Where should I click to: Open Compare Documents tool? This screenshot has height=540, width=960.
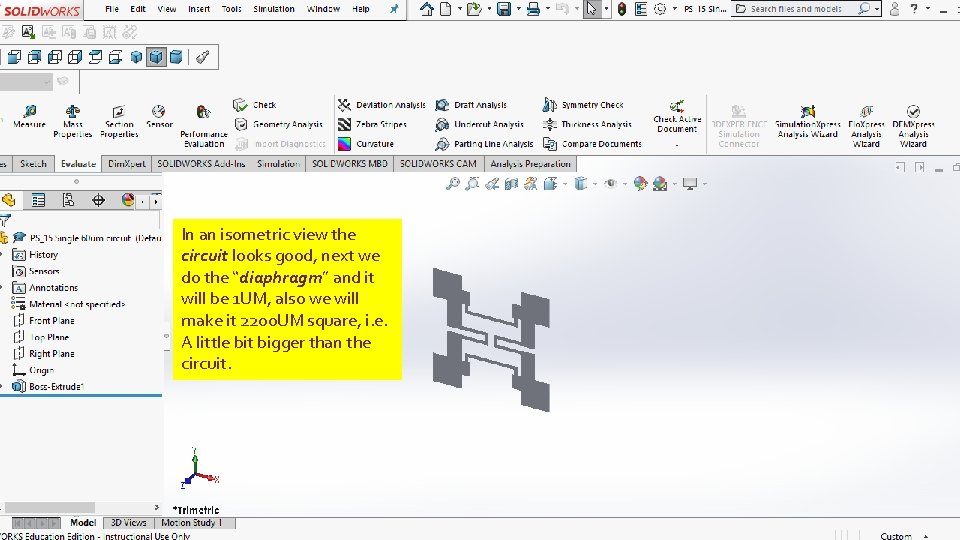592,144
